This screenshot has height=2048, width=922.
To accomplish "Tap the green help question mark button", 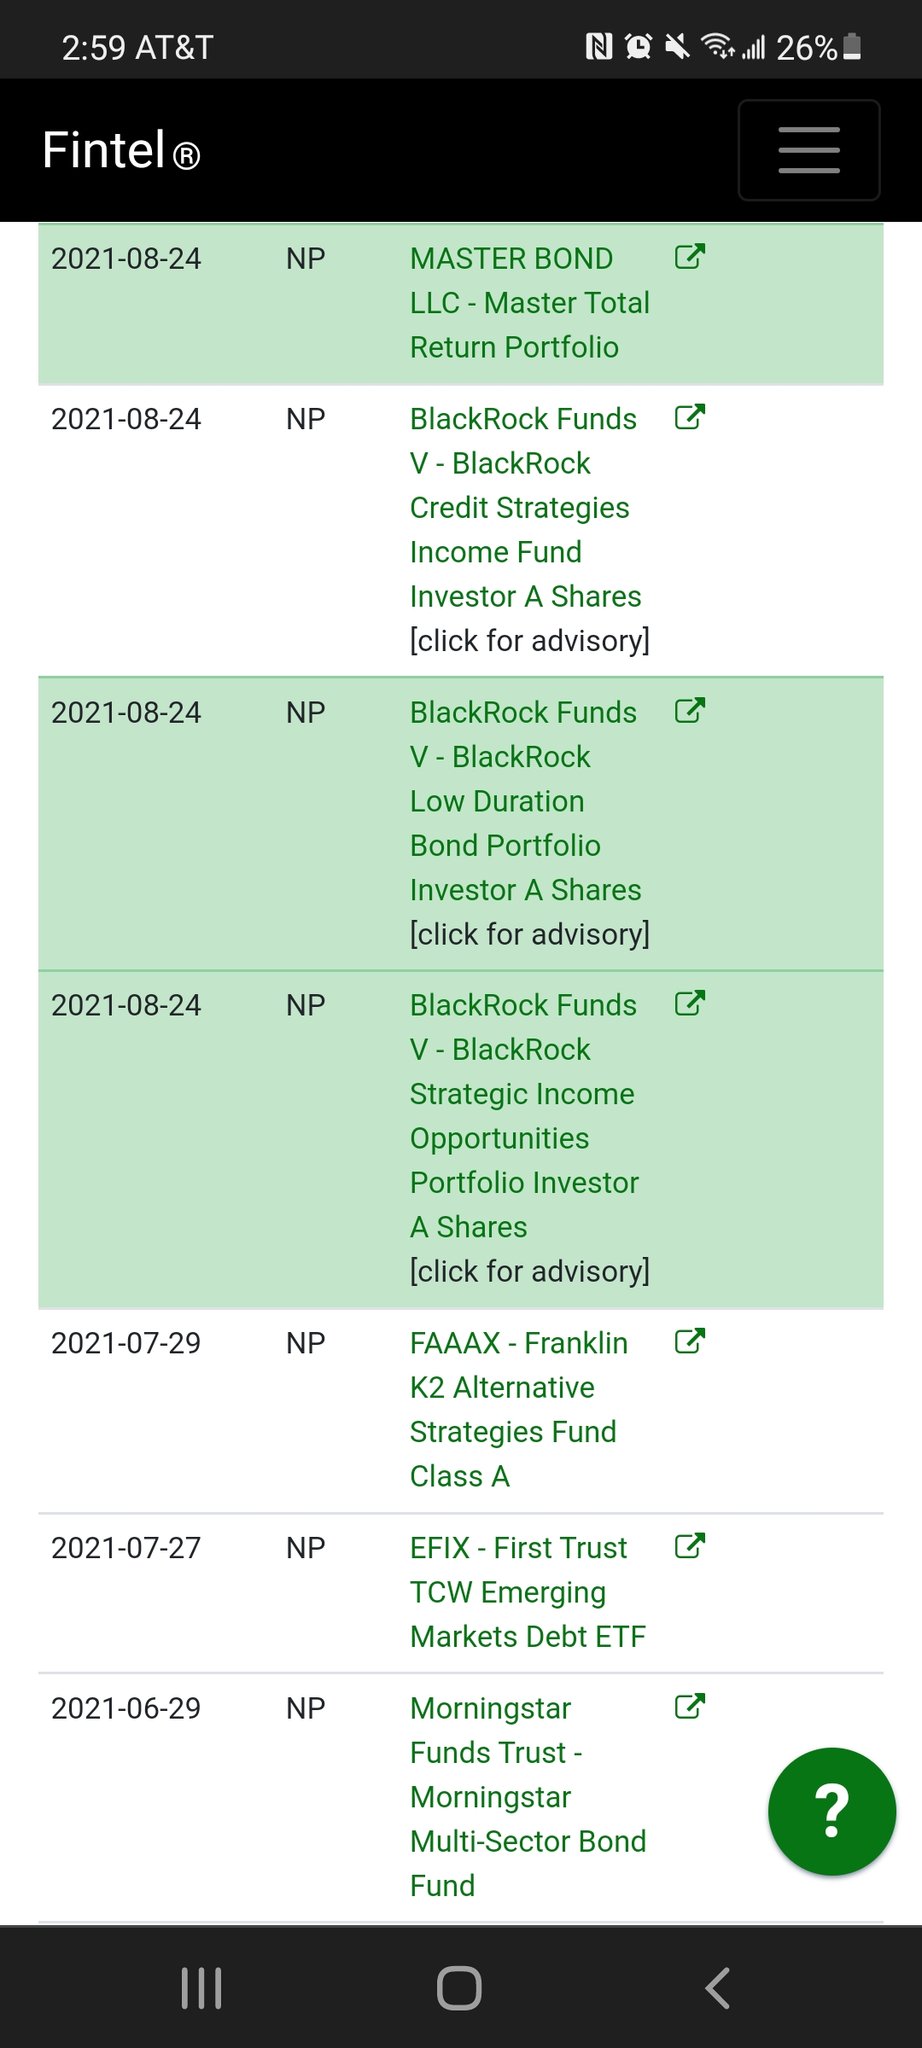I will (x=831, y=1810).
